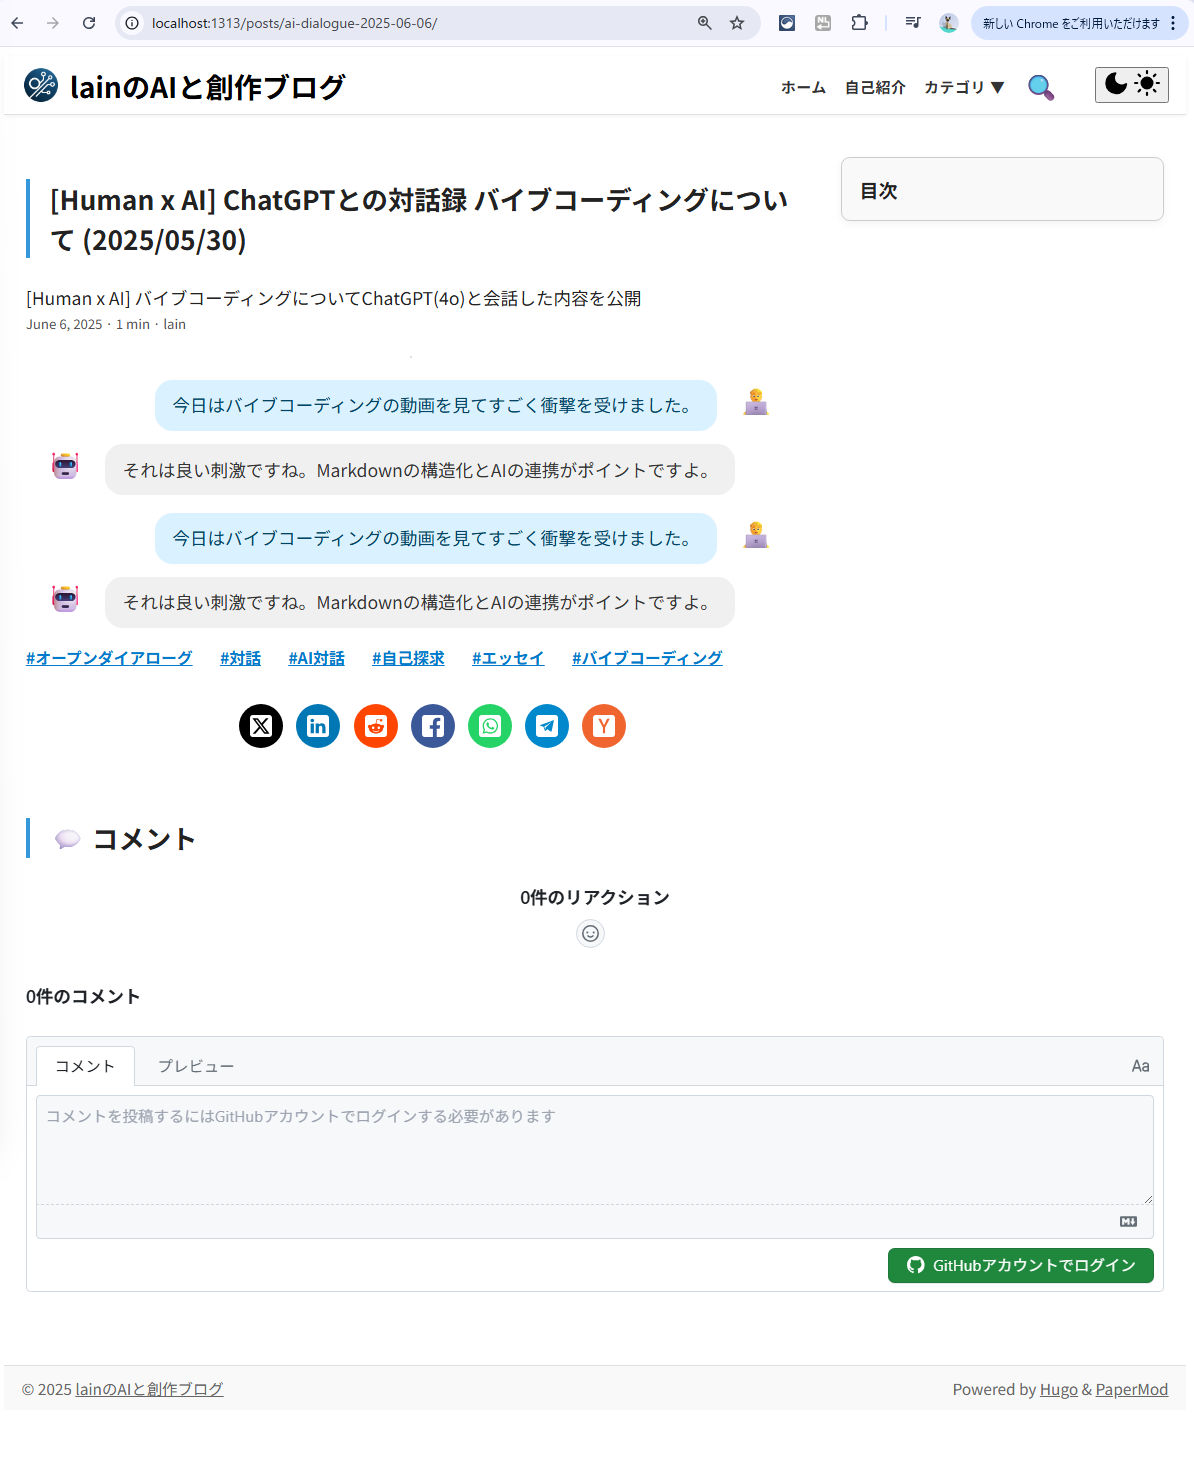This screenshot has height=1468, width=1194.
Task: Share the post on X (Twitter)
Action: 261,726
